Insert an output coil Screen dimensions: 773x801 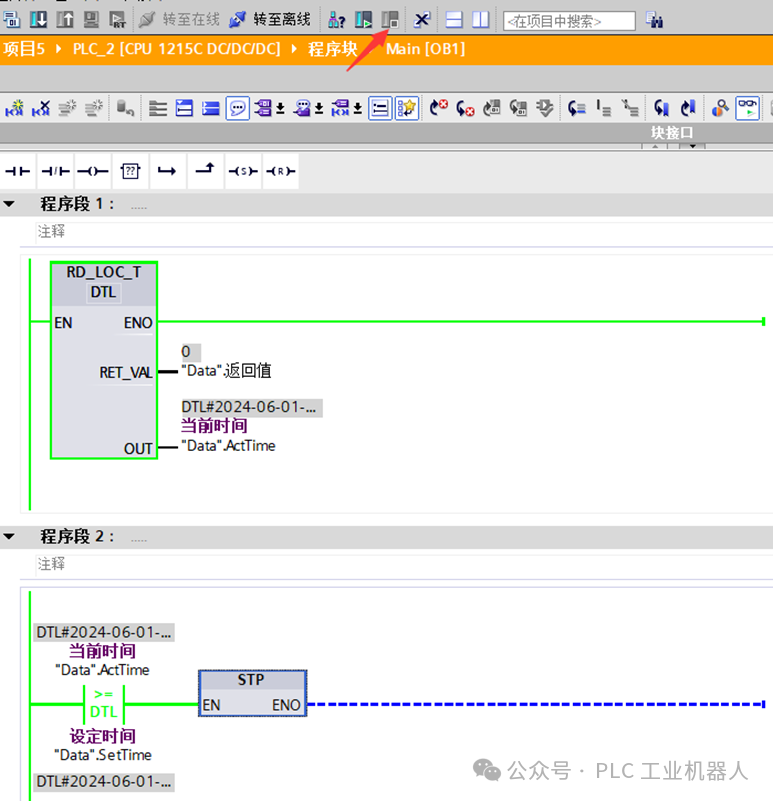[x=92, y=171]
